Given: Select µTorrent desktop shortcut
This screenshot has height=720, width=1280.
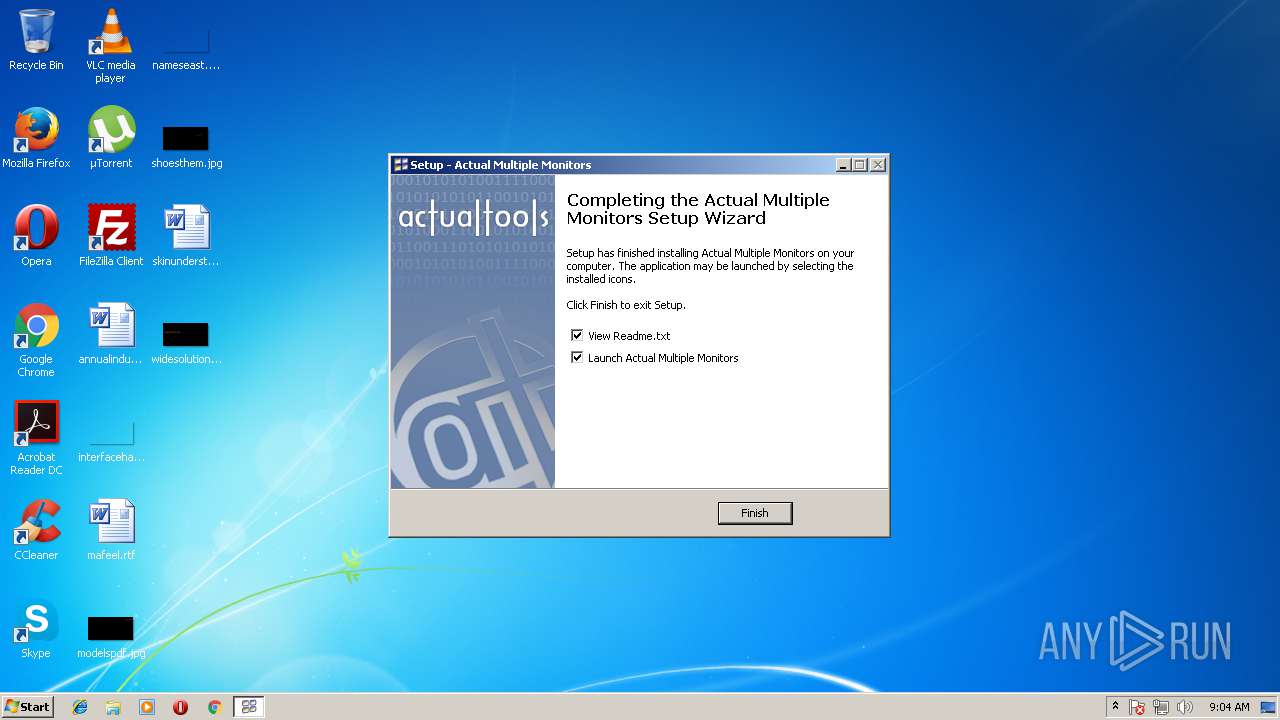Looking at the screenshot, I should tap(111, 138).
